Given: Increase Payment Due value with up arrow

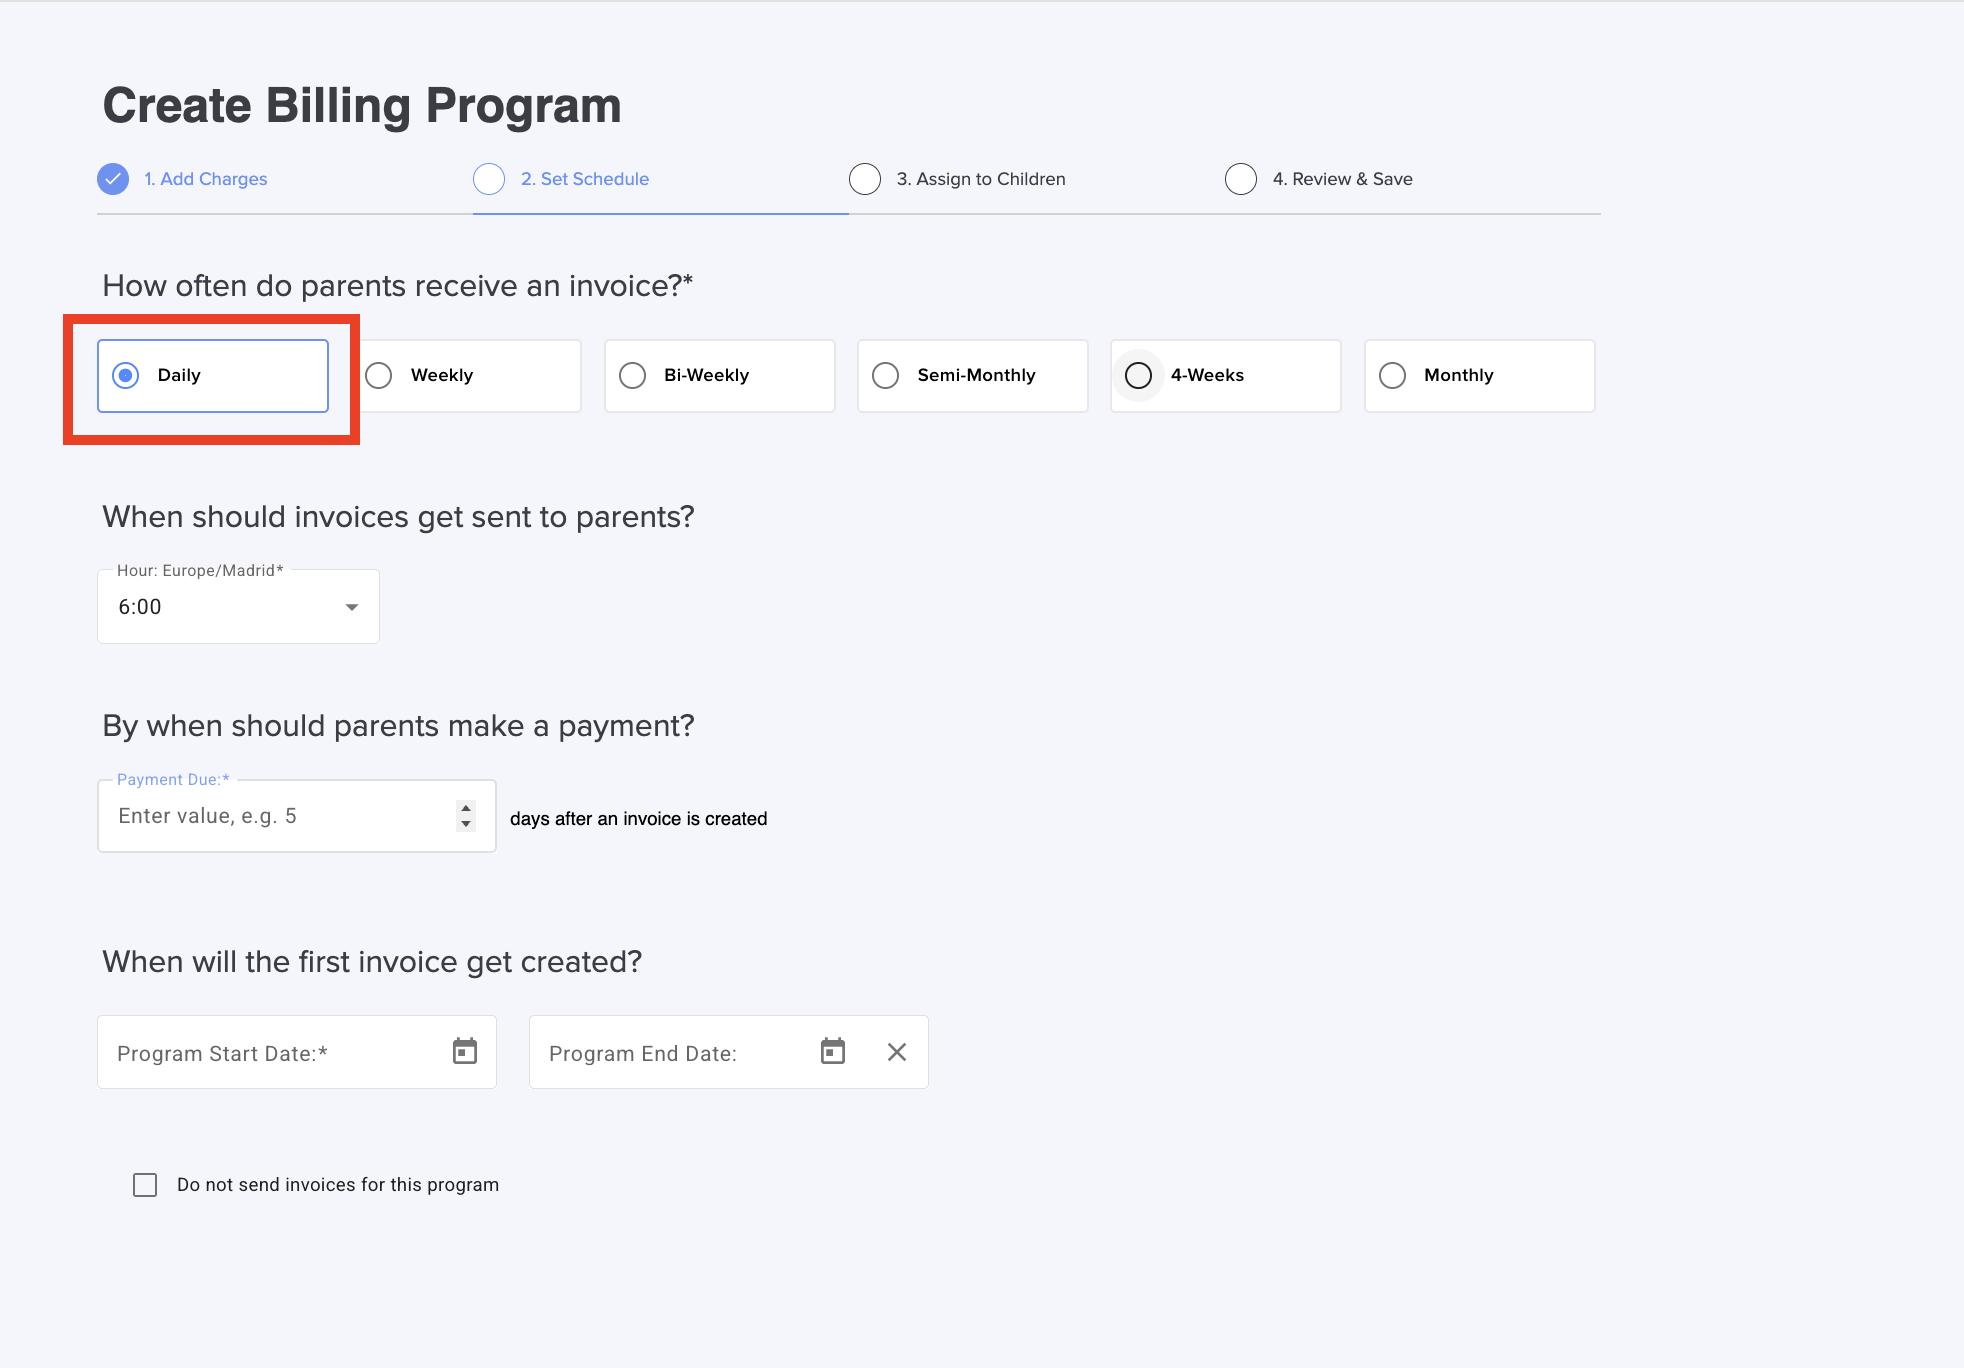Looking at the screenshot, I should click(466, 808).
